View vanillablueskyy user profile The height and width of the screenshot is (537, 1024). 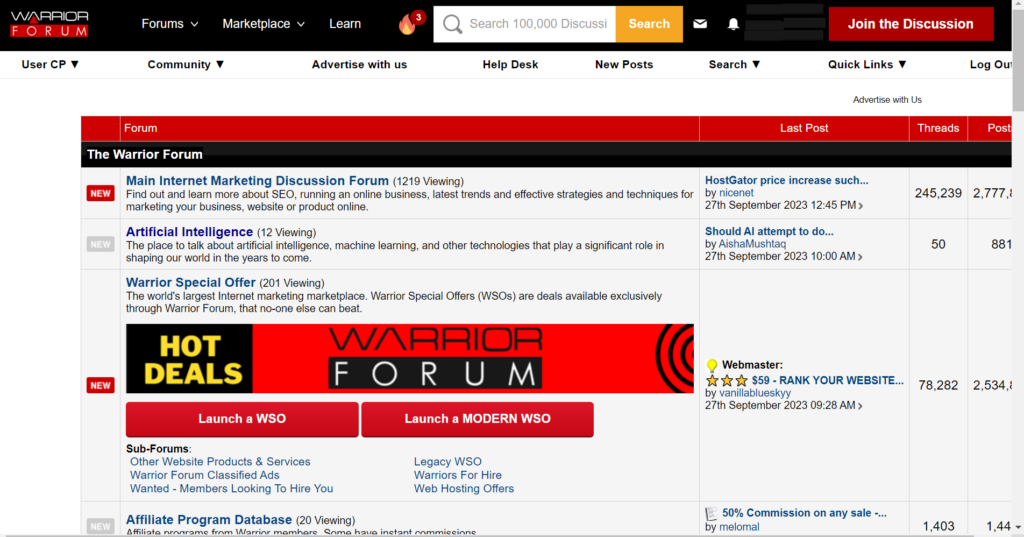754,393
